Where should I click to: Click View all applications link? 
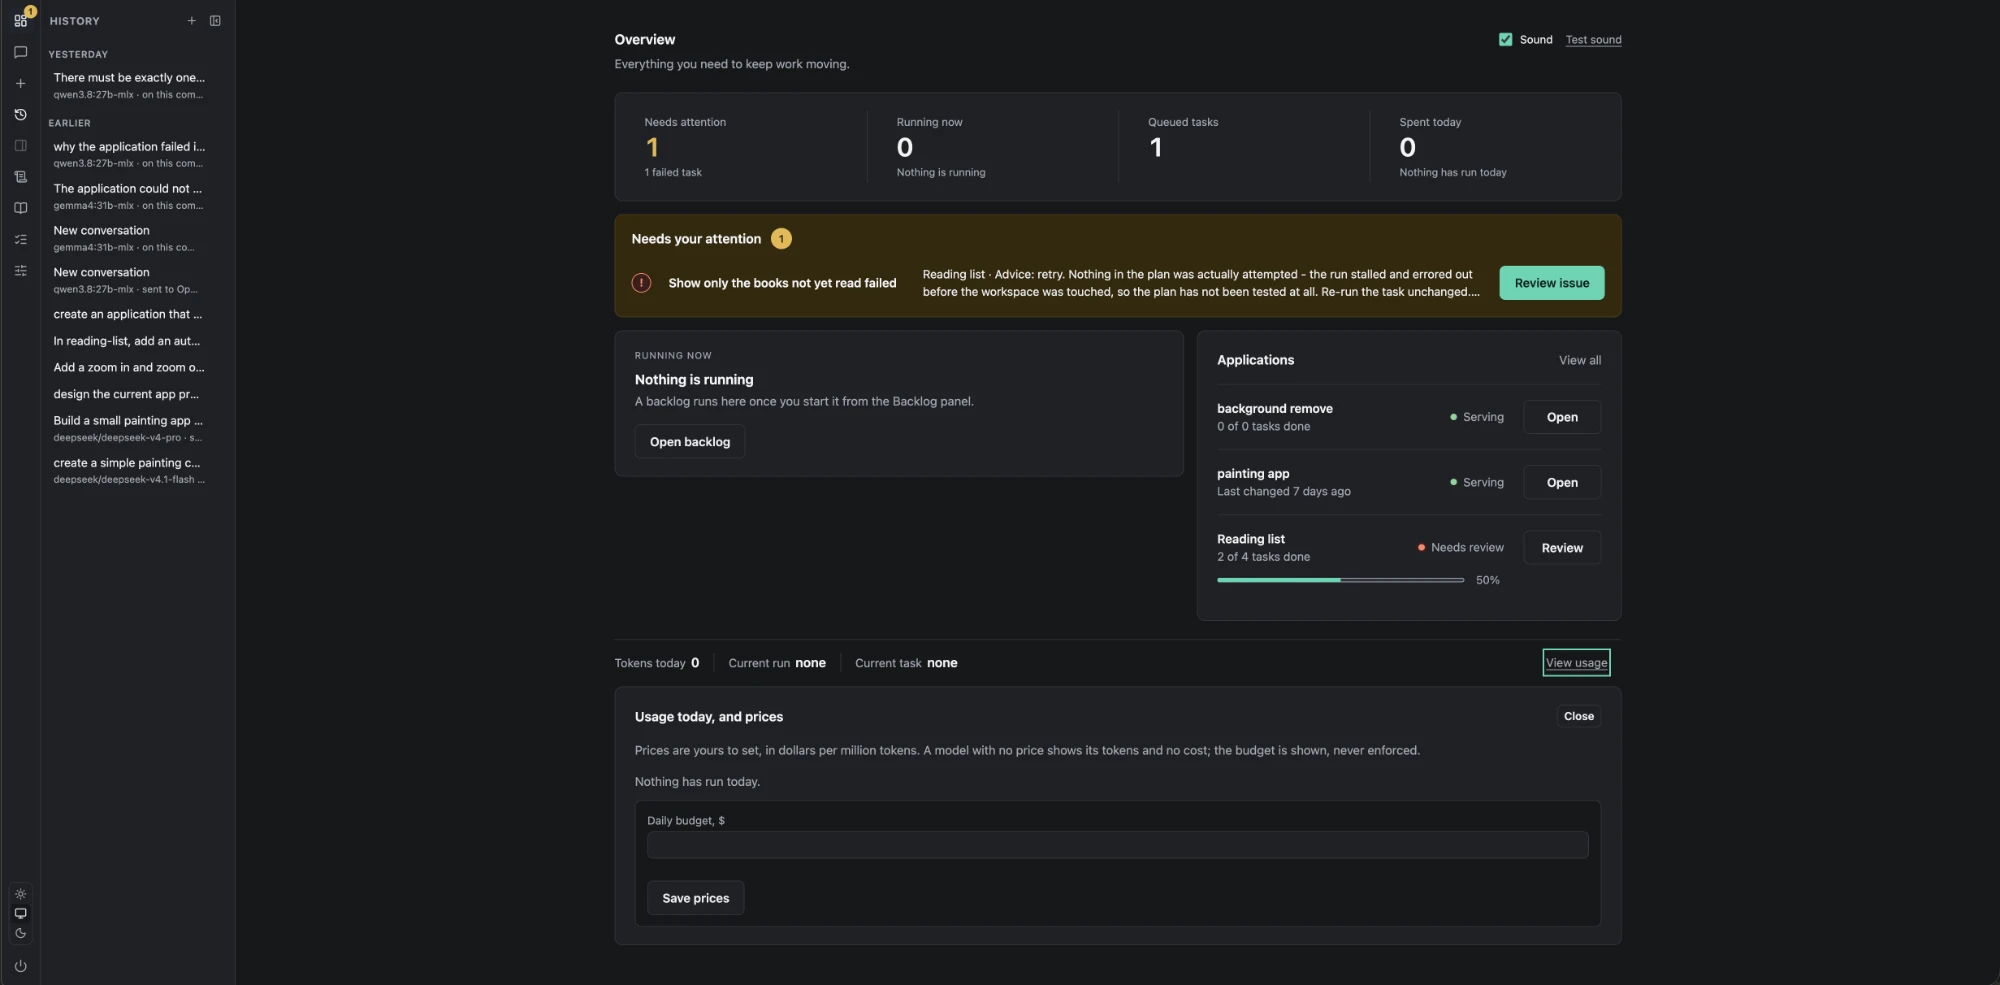click(1579, 360)
